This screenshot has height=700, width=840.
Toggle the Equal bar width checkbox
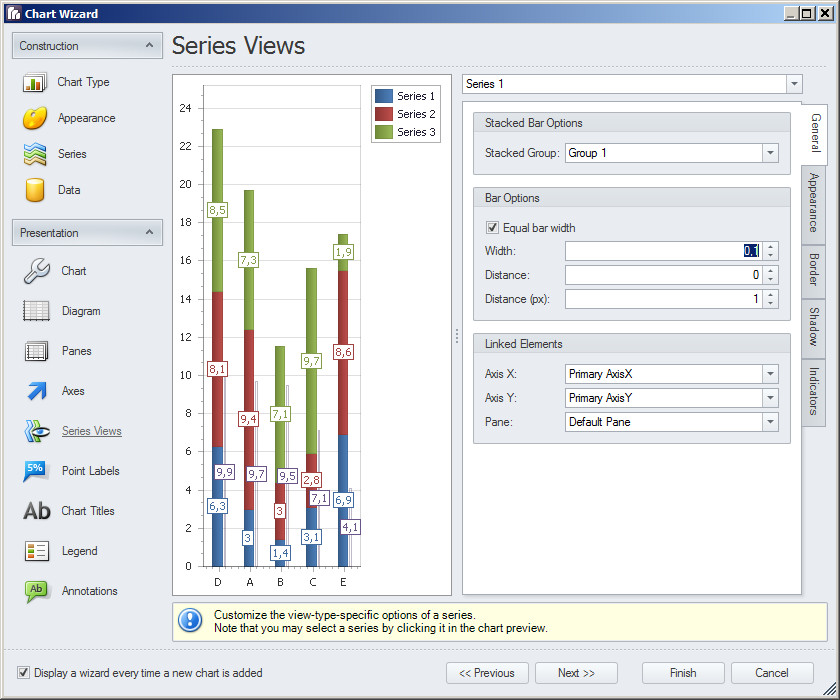(492, 228)
